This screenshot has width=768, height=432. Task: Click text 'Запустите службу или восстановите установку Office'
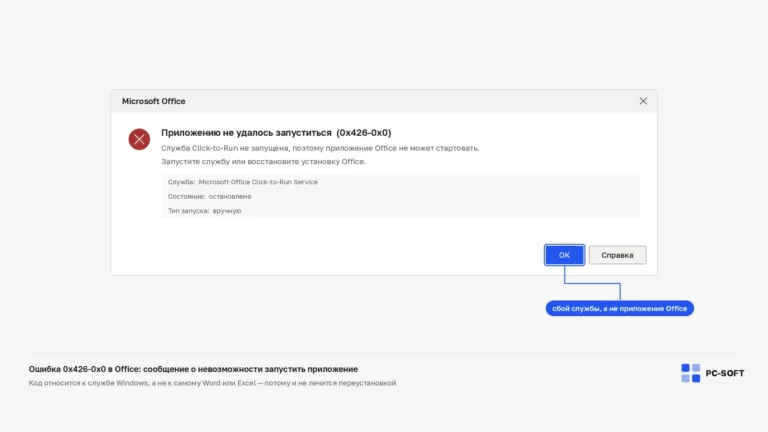pos(263,162)
